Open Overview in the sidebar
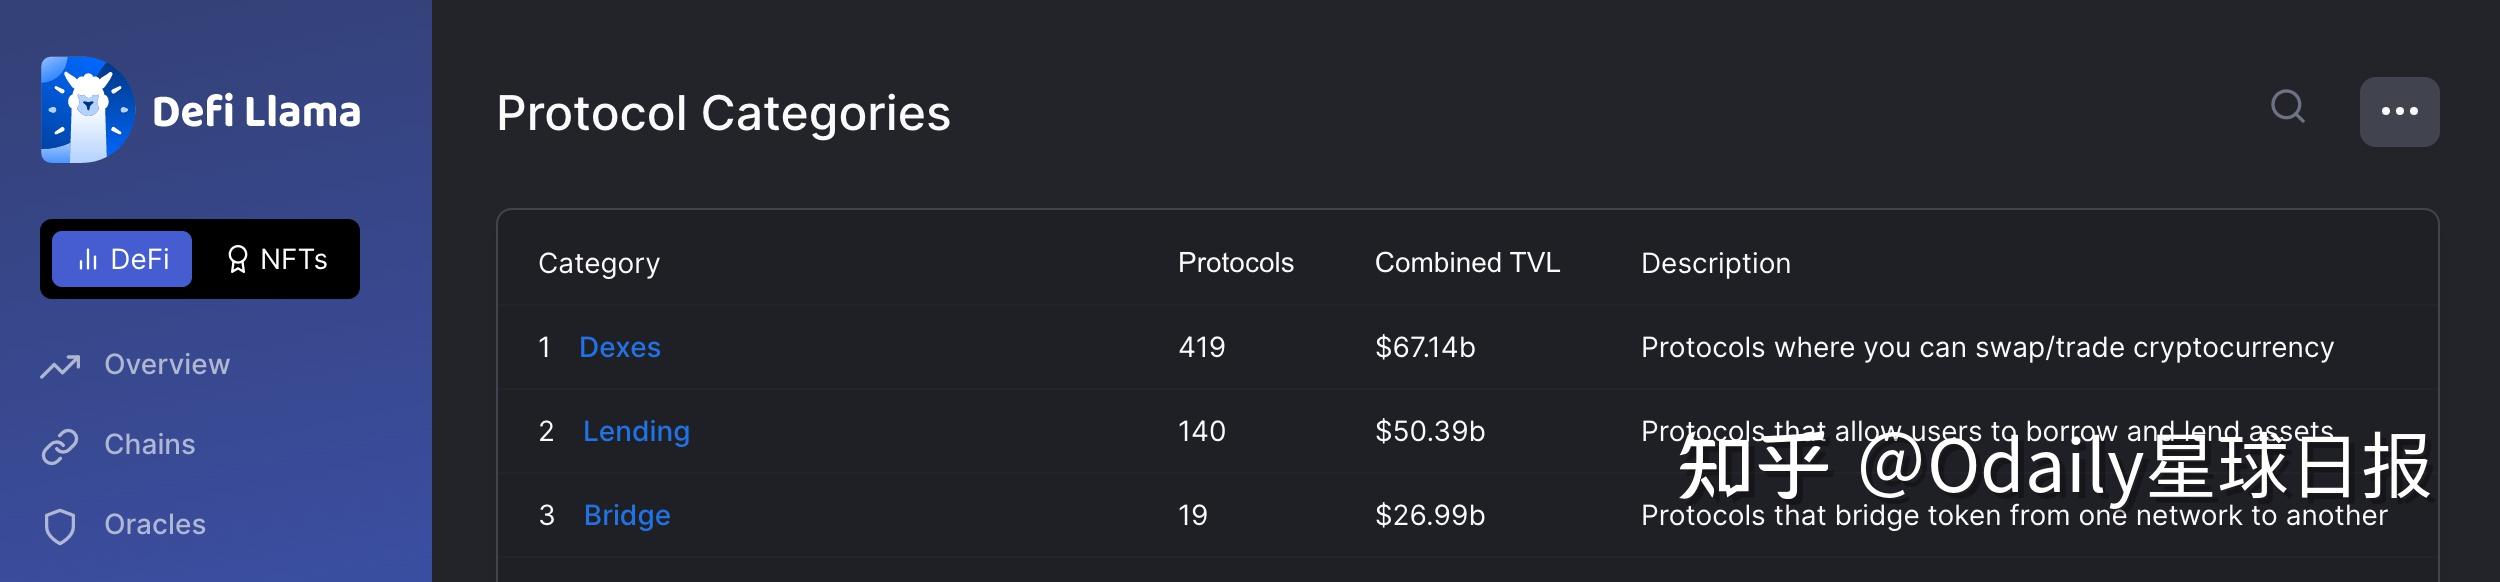Viewport: 2500px width, 582px height. [167, 365]
